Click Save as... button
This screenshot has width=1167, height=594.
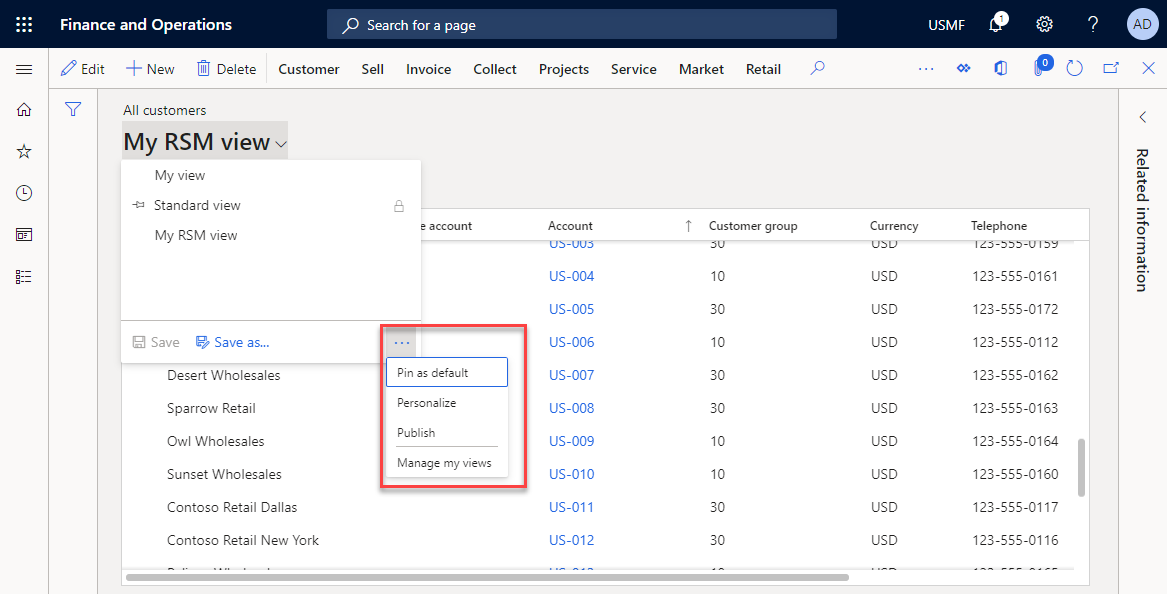tap(233, 342)
